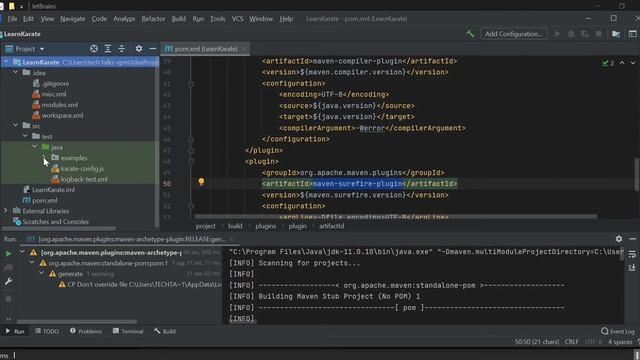Open the VCS menu

(238, 19)
